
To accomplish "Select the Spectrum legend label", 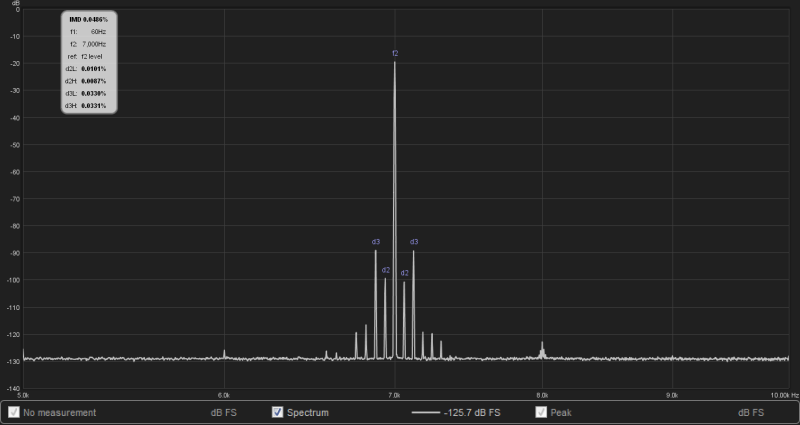I will point(308,413).
